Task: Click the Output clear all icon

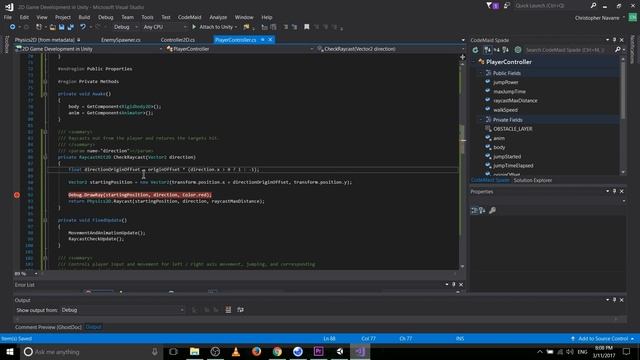Action: 228,310
